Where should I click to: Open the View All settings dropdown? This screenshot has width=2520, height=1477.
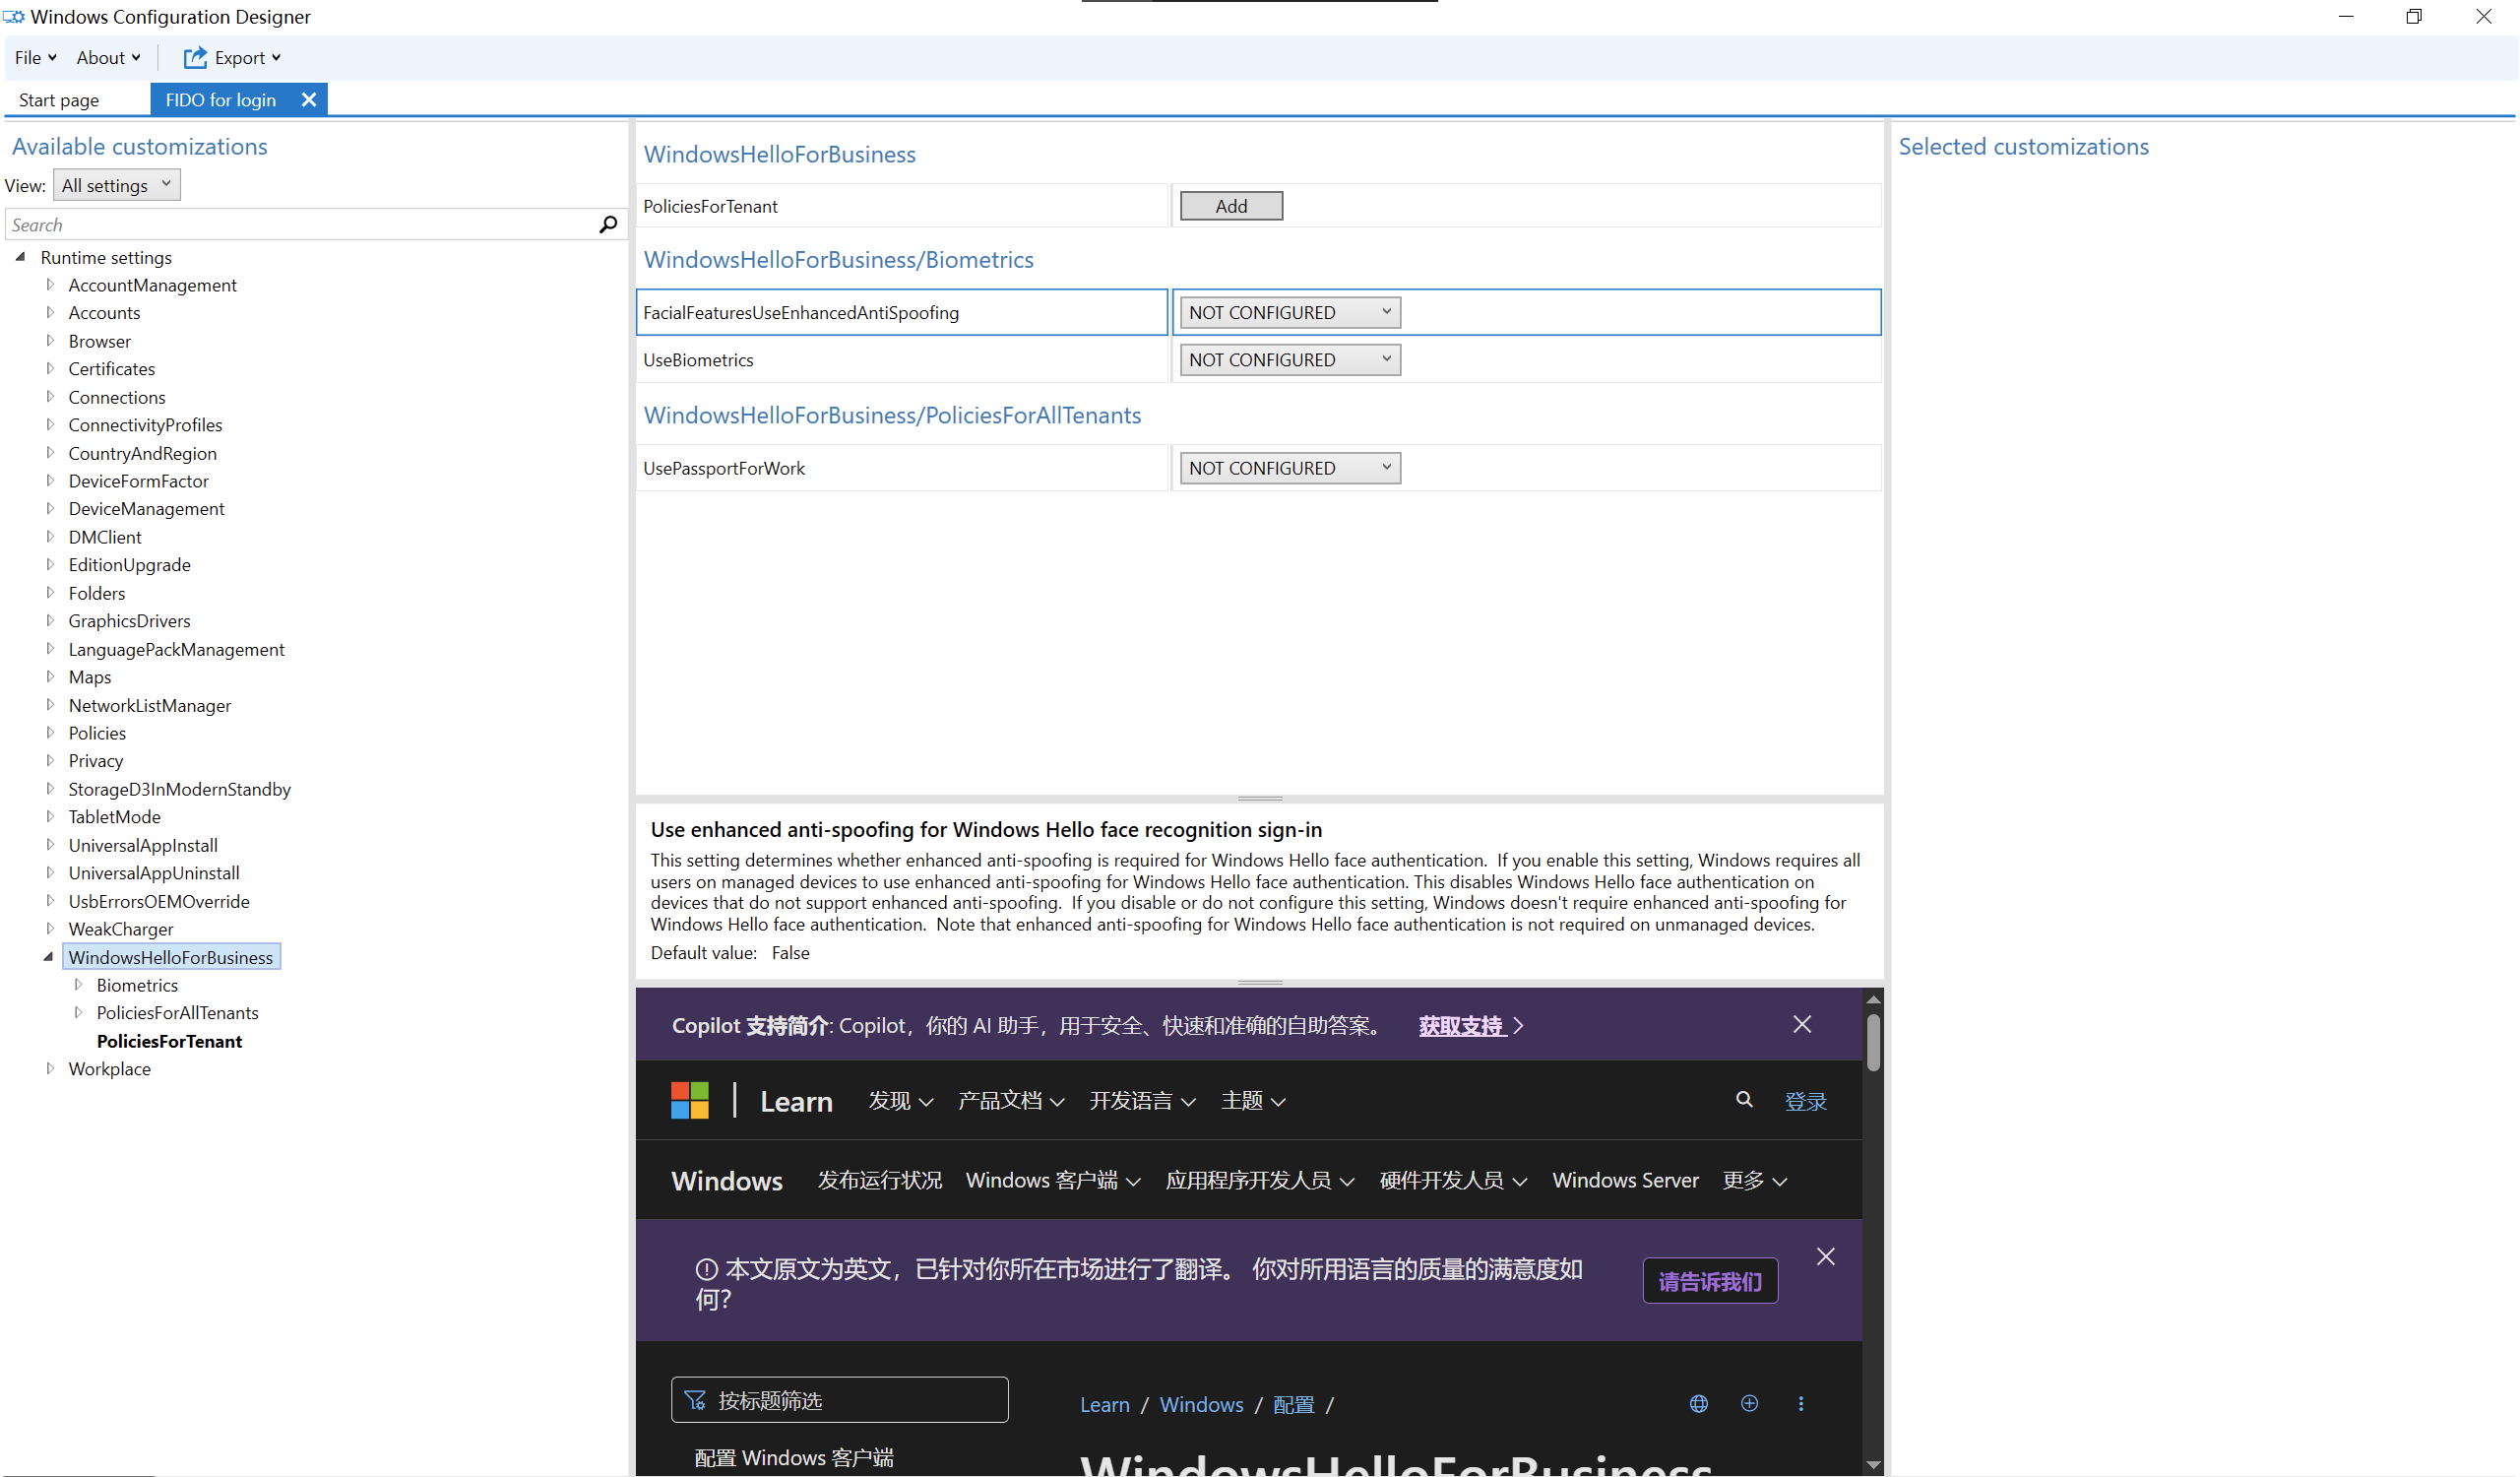coord(116,185)
